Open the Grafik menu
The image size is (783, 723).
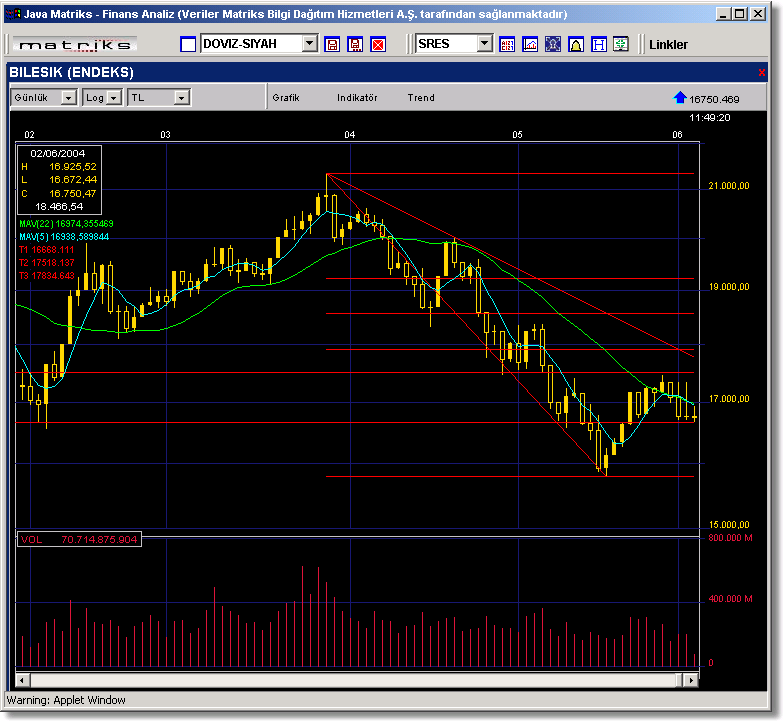tap(286, 98)
